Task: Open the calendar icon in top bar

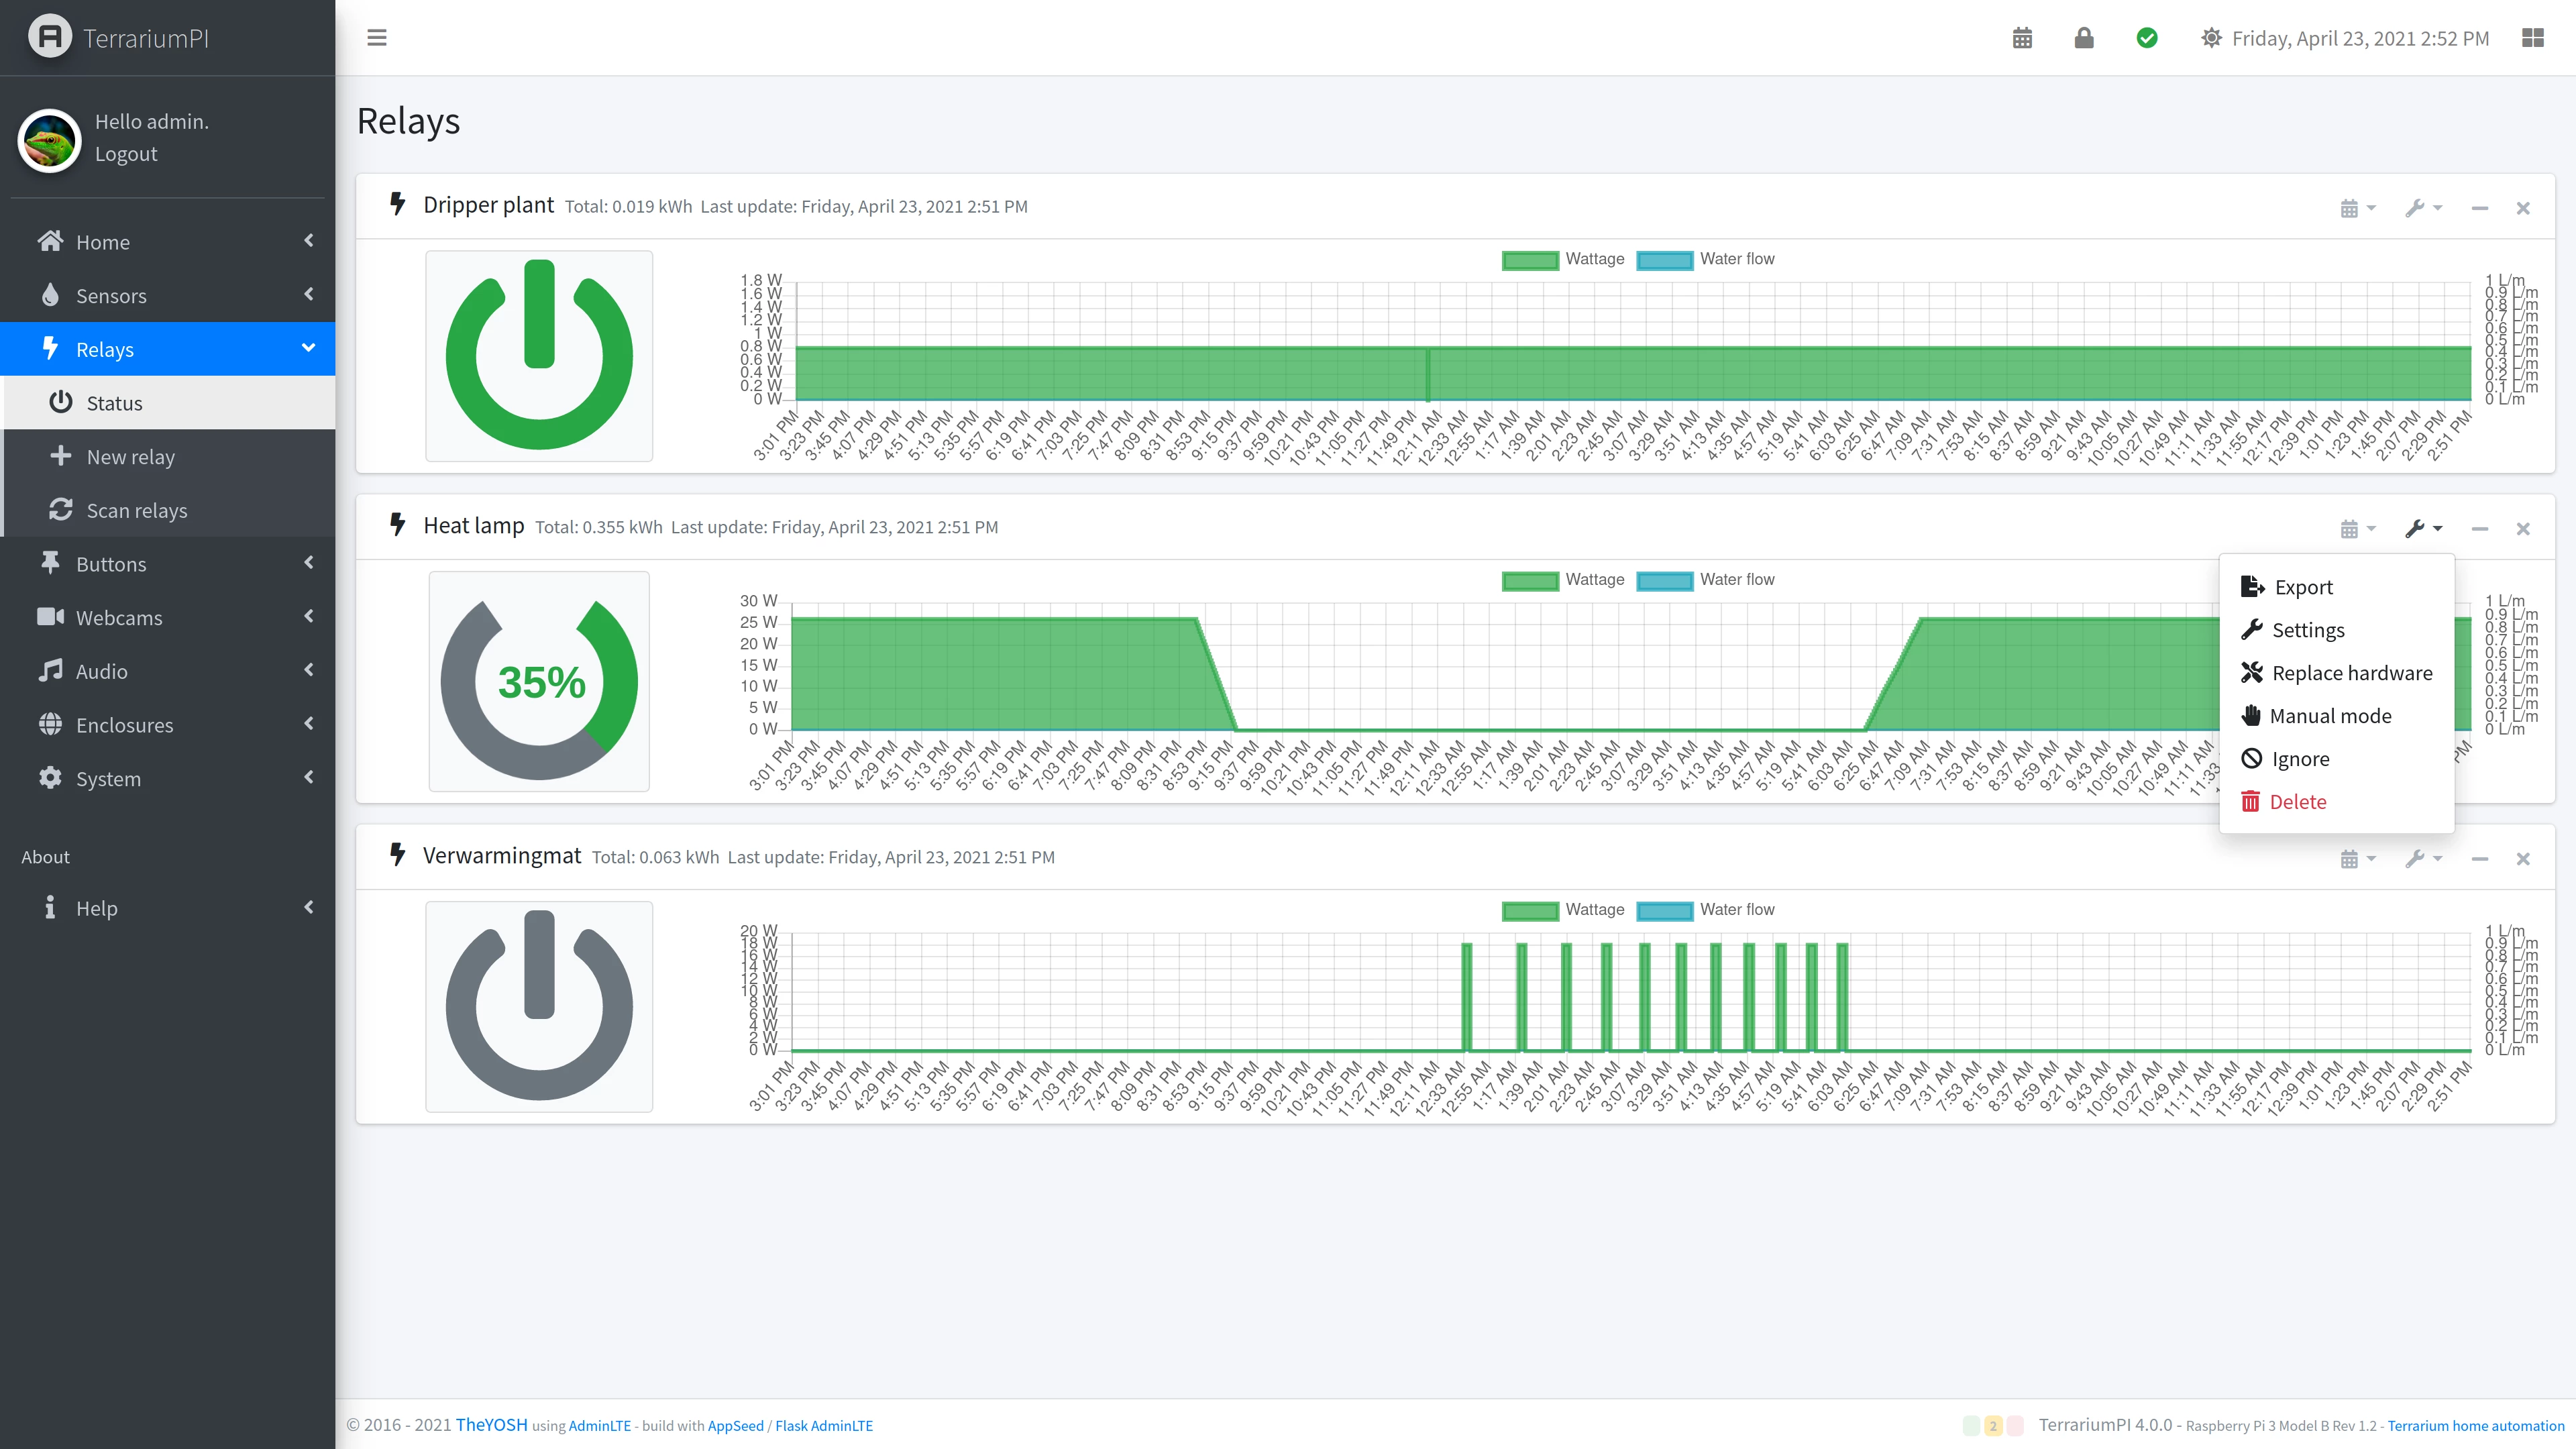Action: pos(2022,38)
